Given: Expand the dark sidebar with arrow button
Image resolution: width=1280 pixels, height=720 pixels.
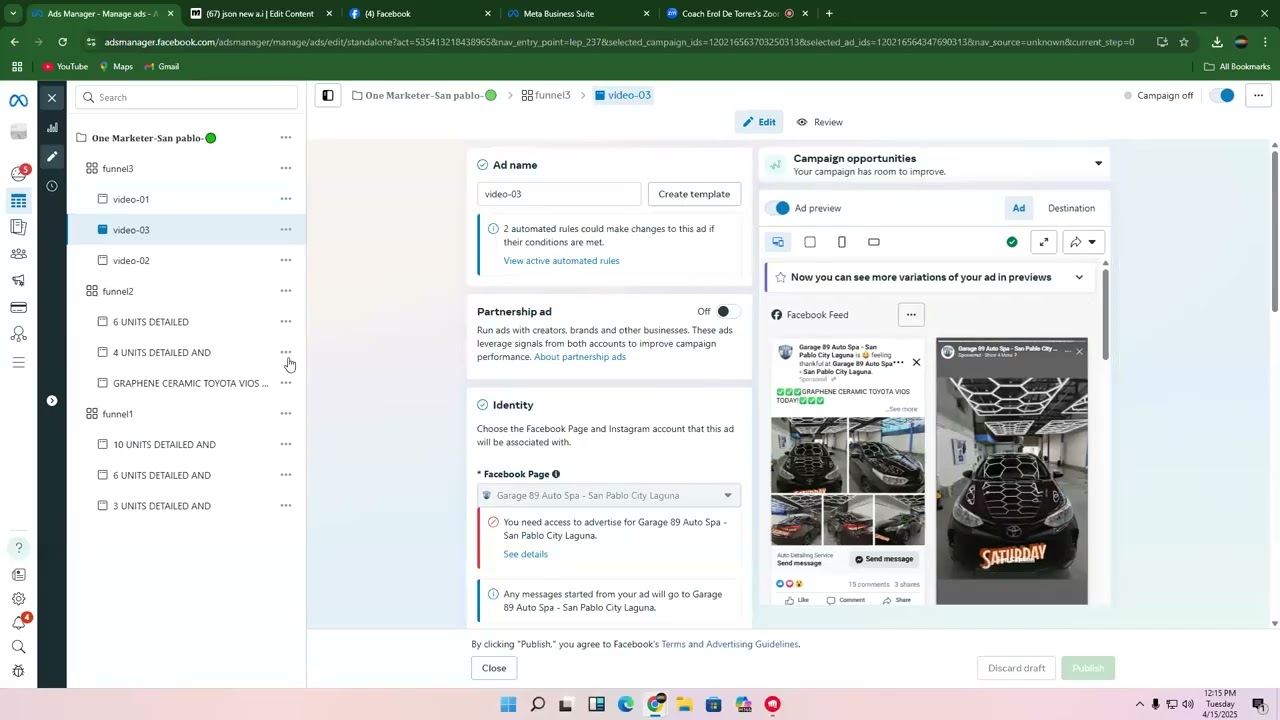Looking at the screenshot, I should tap(52, 401).
